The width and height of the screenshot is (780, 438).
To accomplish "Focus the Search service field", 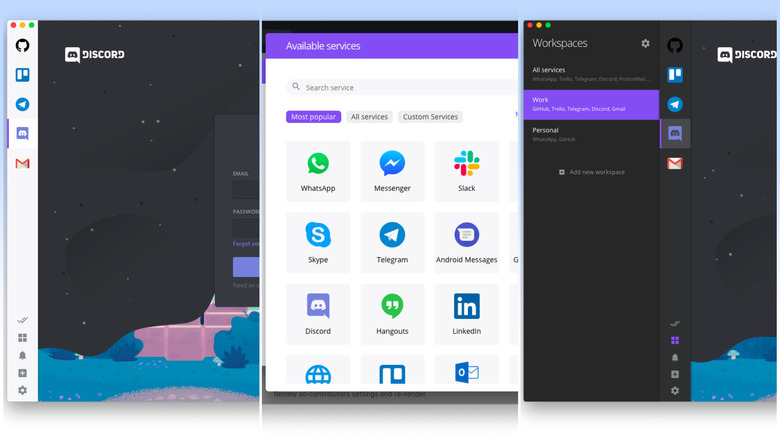I will (x=402, y=87).
